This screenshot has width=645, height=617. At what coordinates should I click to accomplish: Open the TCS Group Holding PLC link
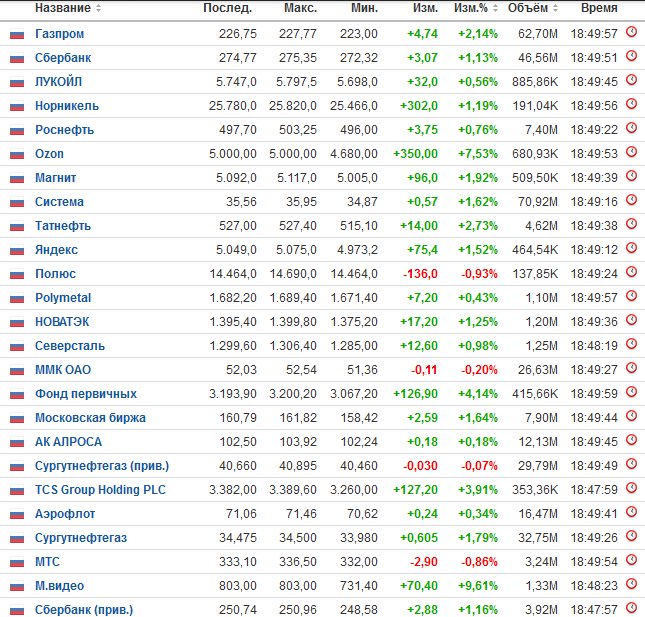point(100,489)
